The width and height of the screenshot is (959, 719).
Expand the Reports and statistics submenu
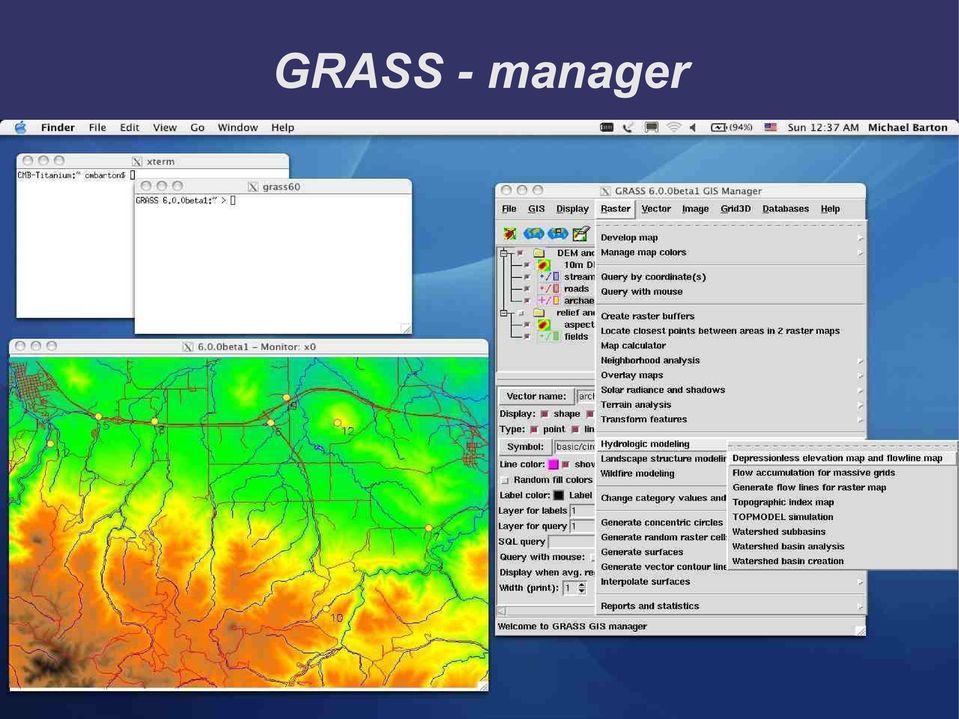[x=730, y=606]
